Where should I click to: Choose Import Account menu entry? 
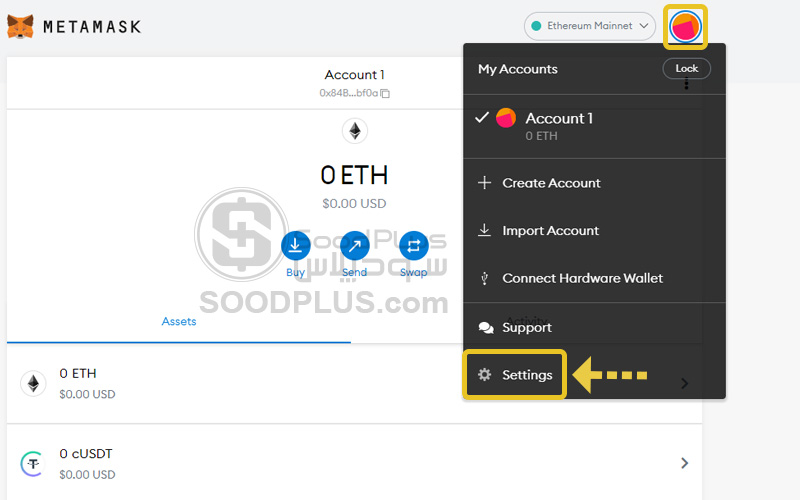tap(594, 231)
